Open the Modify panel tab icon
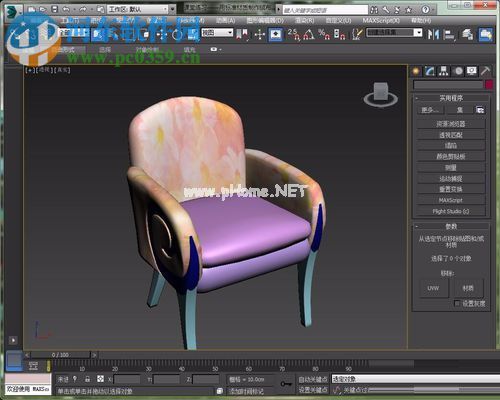 point(430,71)
